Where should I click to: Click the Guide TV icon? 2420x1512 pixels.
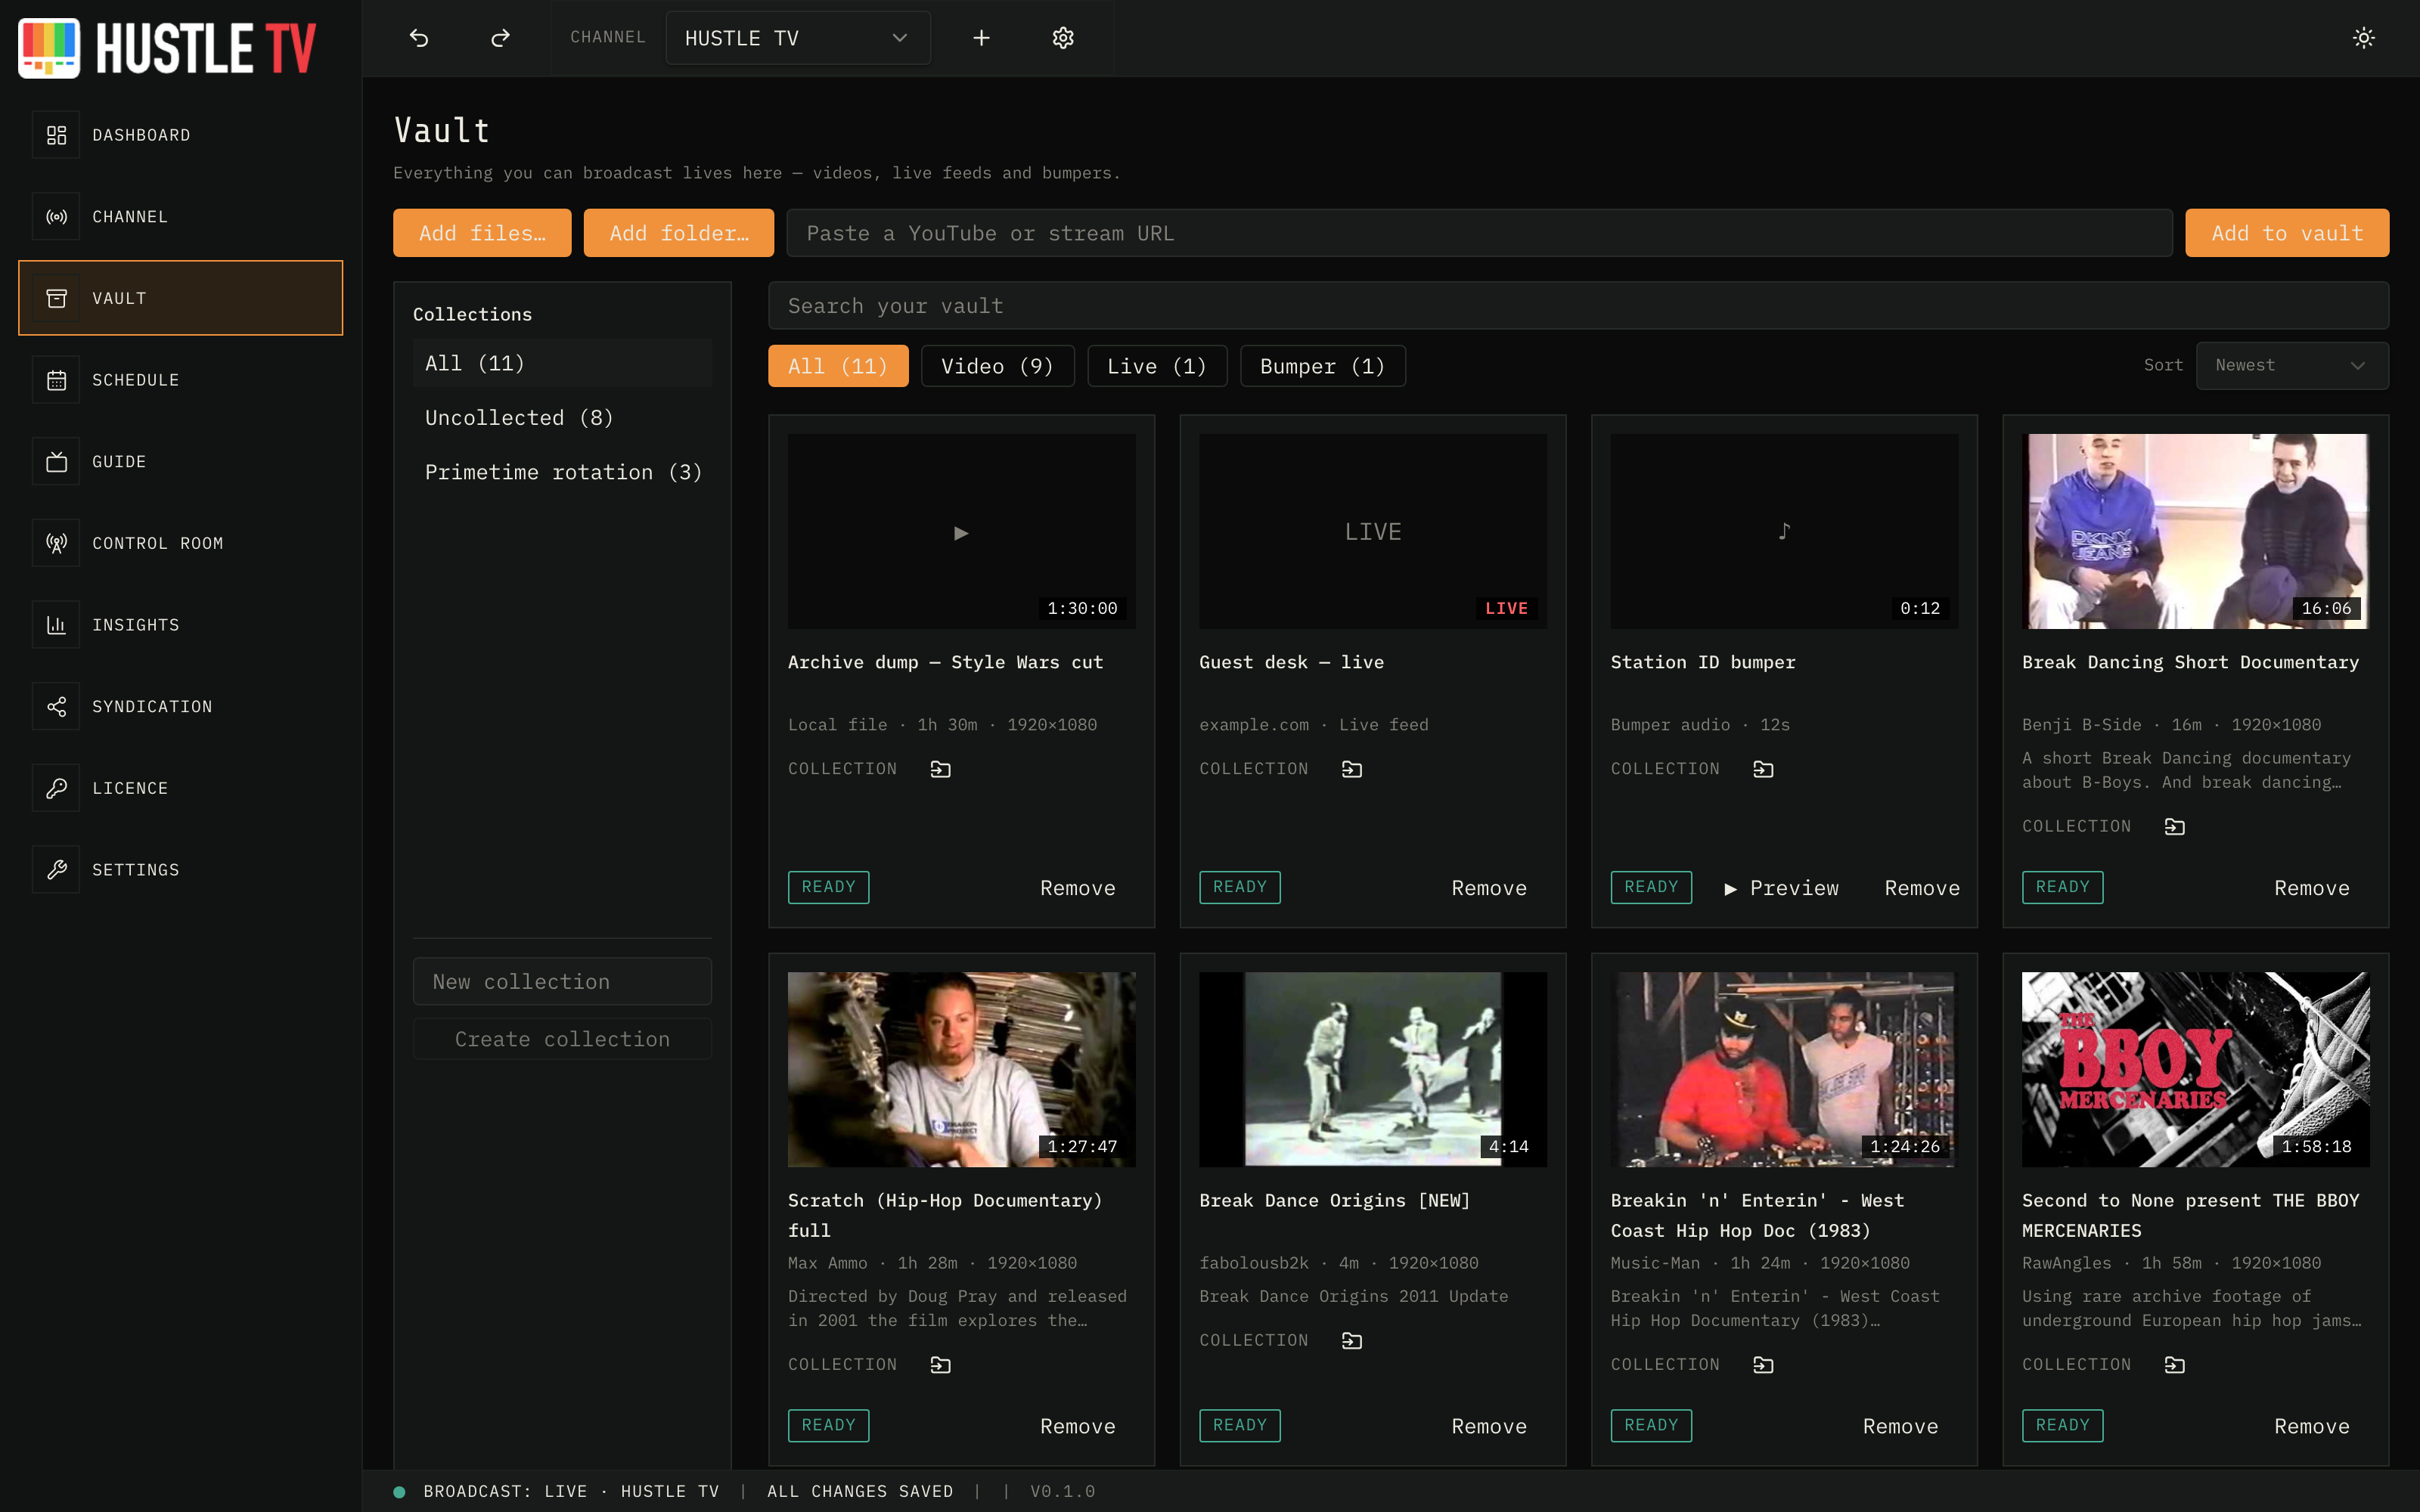tap(56, 462)
